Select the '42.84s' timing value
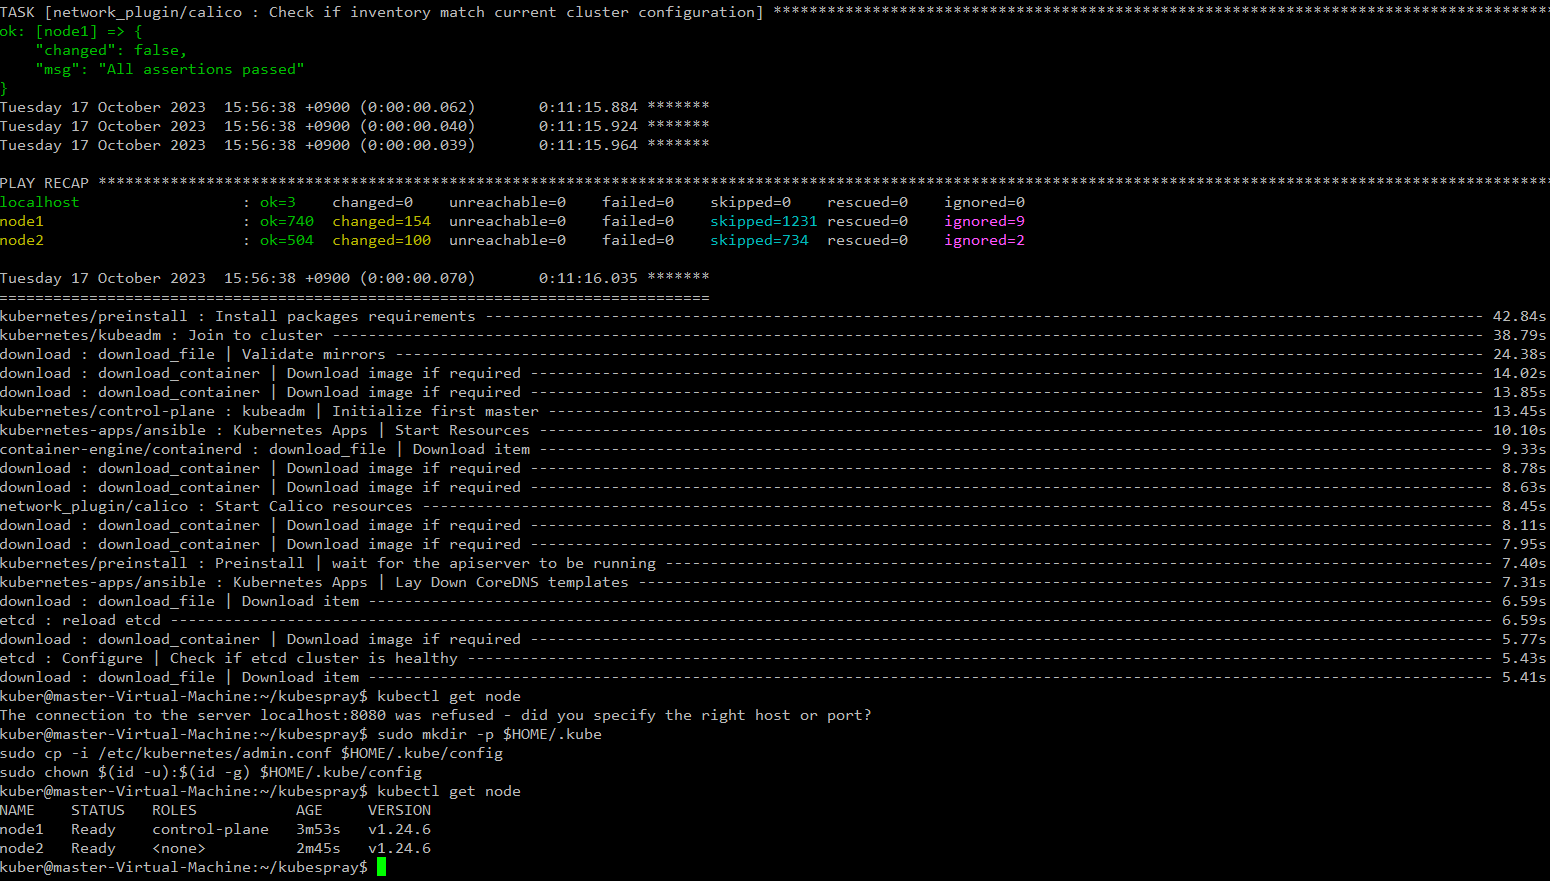 1520,316
